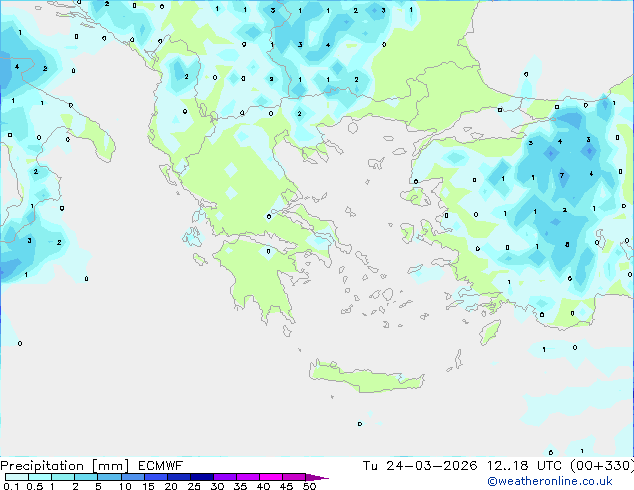The image size is (634, 490).
Task: Click the 'Precipitation [mm]' legend title
Action: click(64, 466)
